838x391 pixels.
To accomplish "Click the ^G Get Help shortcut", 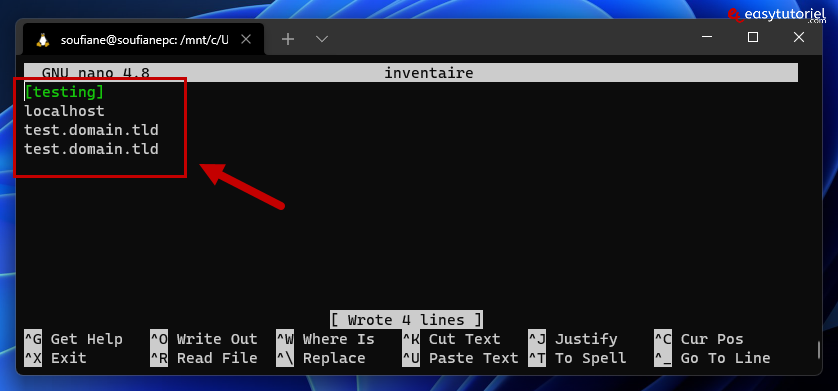I will [x=74, y=339].
